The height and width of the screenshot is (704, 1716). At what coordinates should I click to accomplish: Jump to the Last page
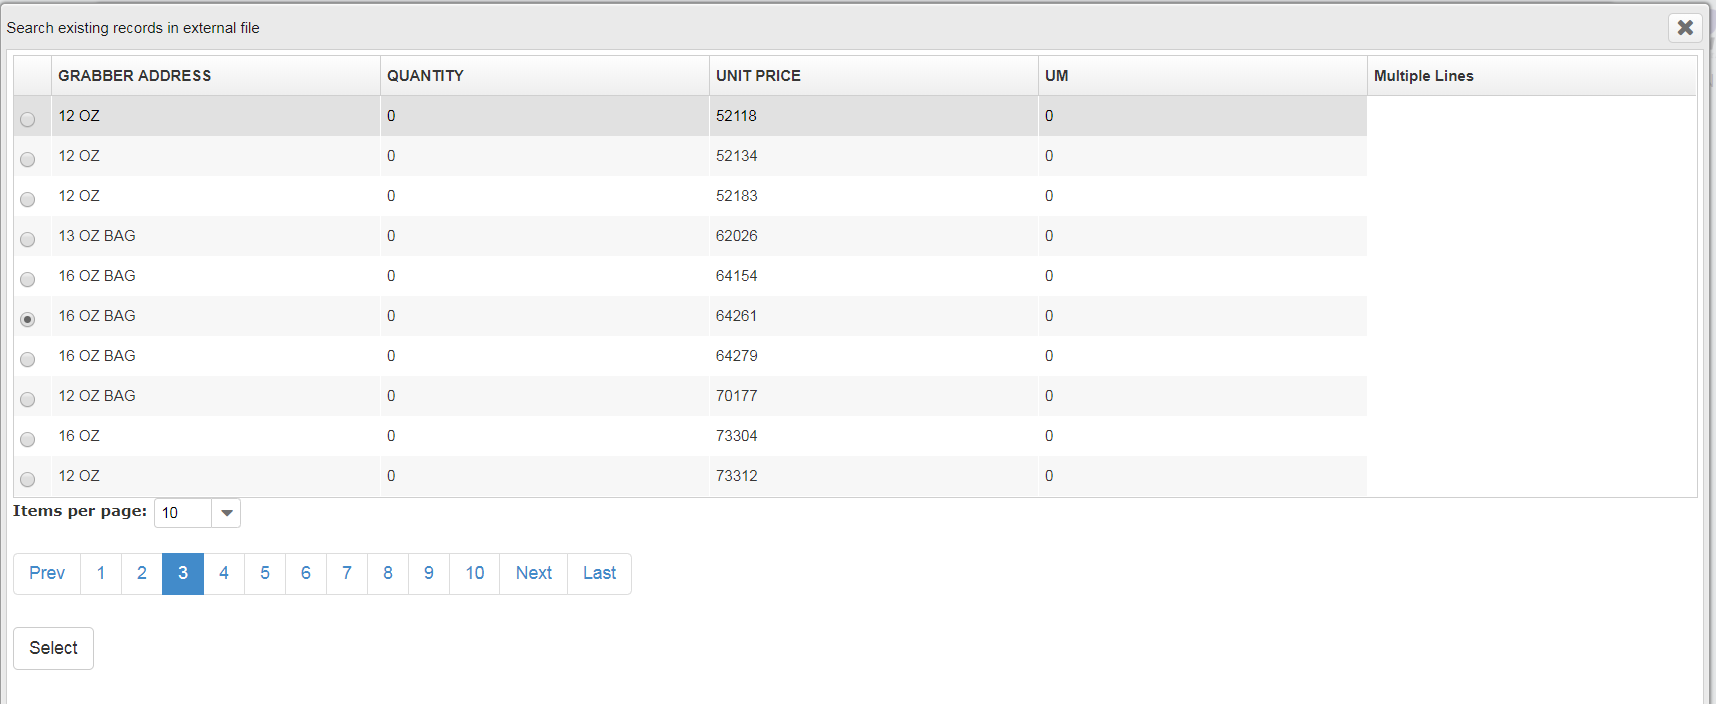click(599, 573)
